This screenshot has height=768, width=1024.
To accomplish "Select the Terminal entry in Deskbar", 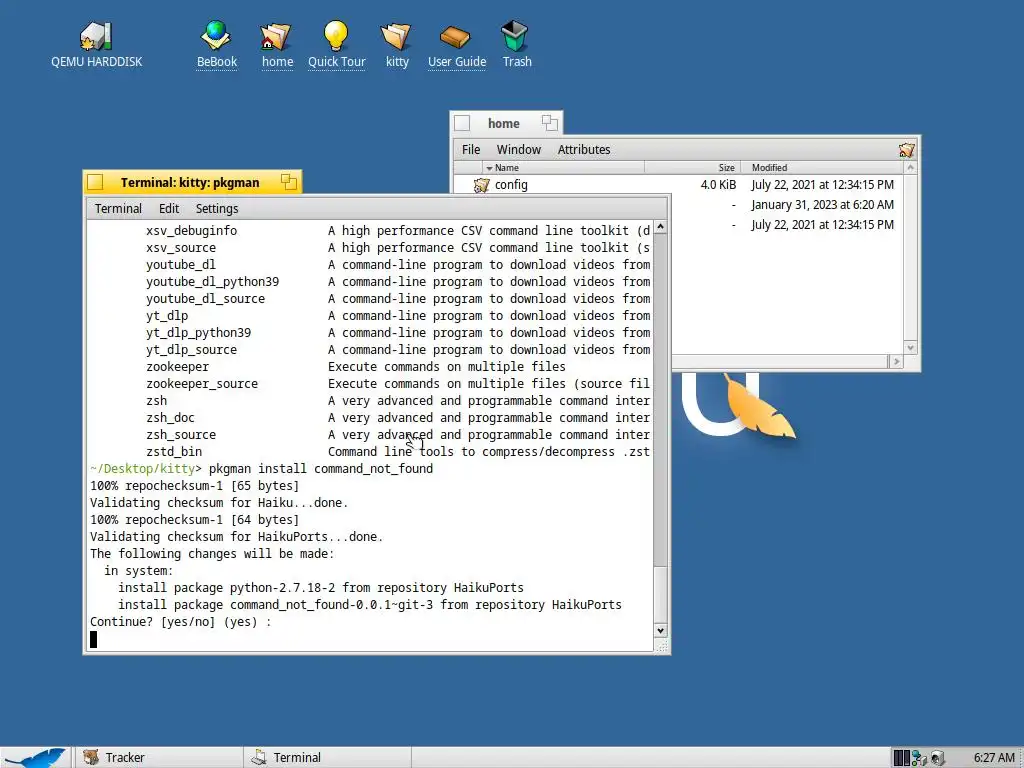I will [x=328, y=758].
